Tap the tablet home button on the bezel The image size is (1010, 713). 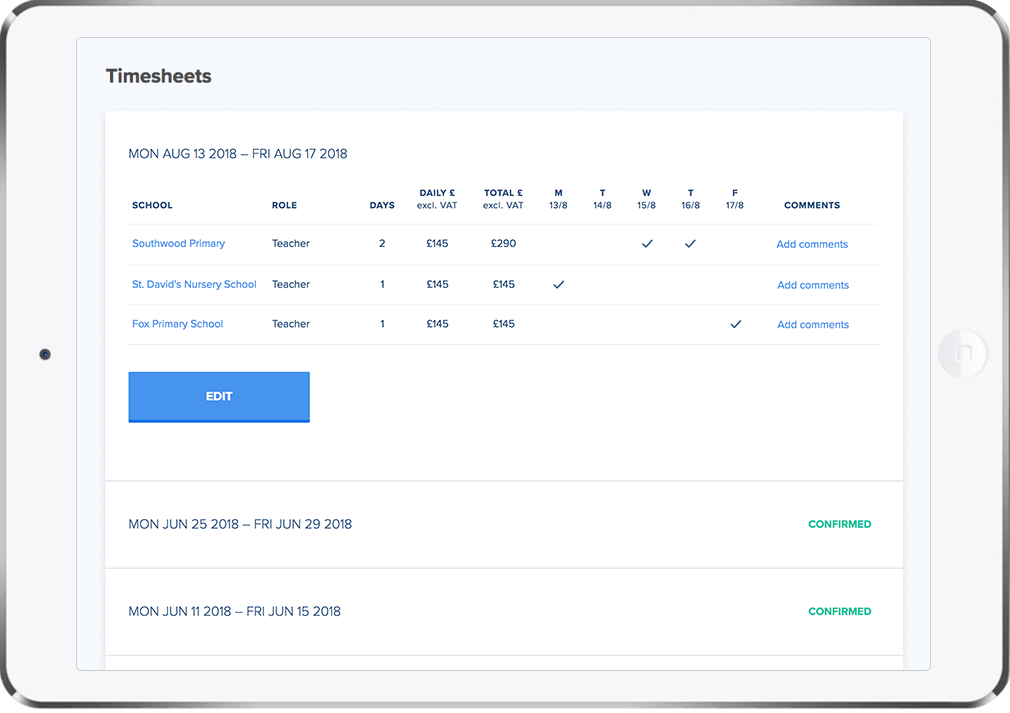click(963, 353)
